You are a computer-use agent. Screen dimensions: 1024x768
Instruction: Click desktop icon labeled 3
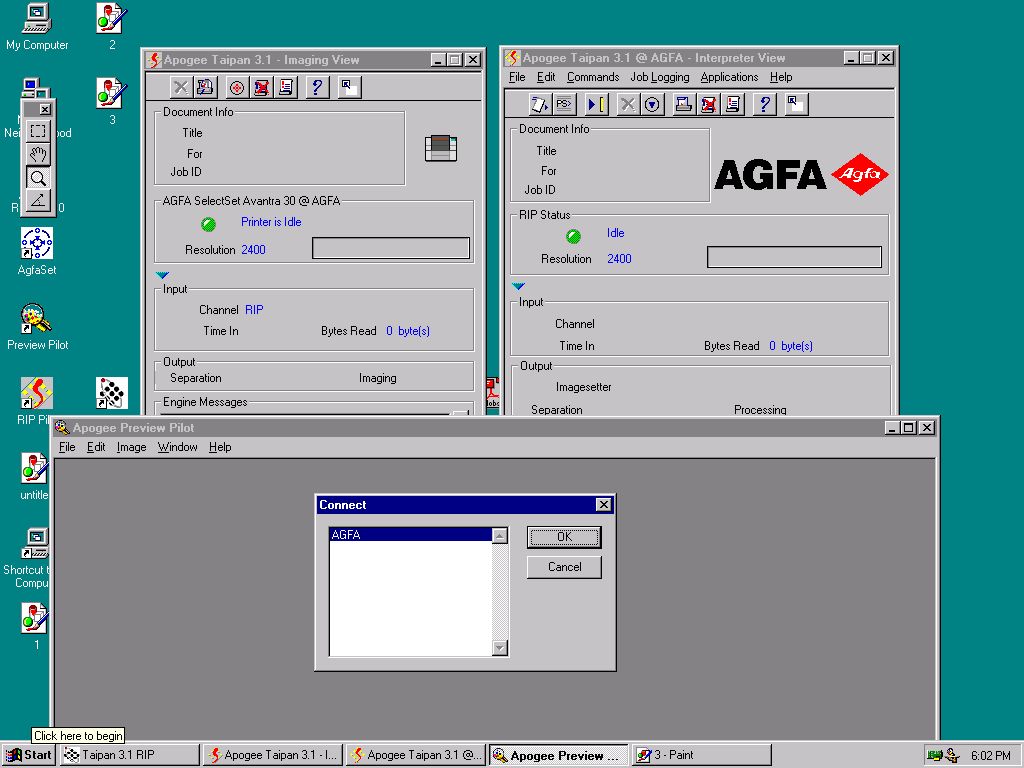112,101
